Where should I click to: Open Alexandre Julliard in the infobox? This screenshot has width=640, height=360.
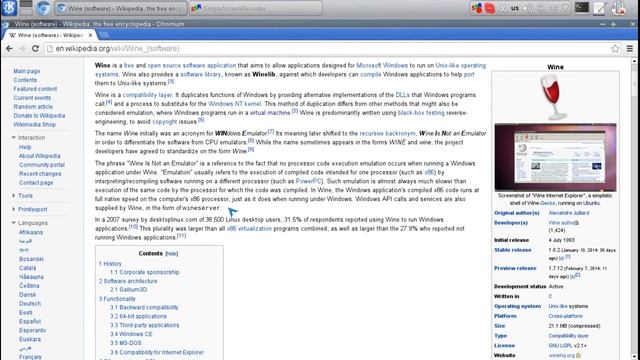click(569, 213)
